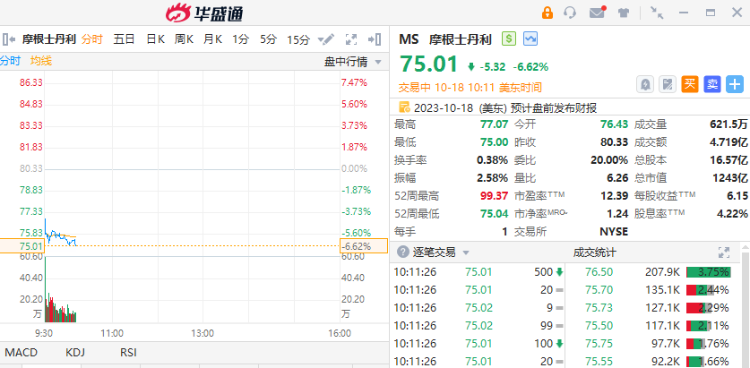Click the earnings calendar icon

tap(405, 107)
